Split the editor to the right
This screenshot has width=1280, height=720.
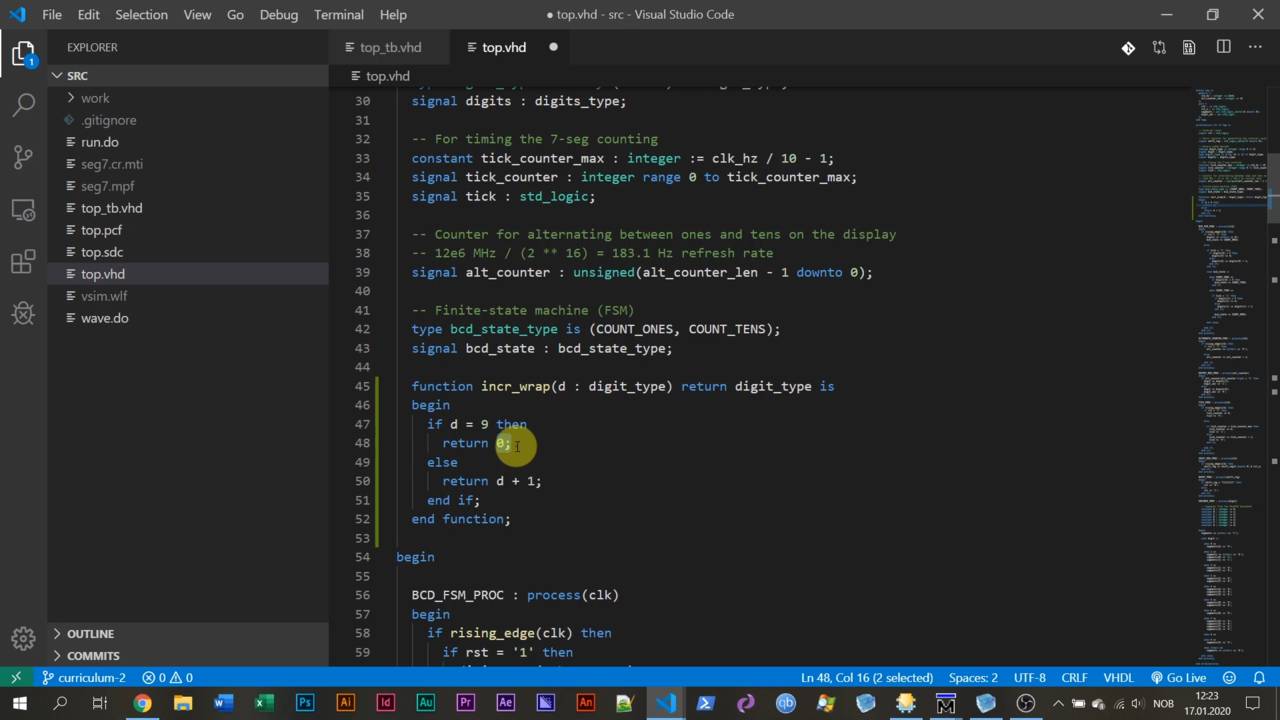click(x=1223, y=47)
